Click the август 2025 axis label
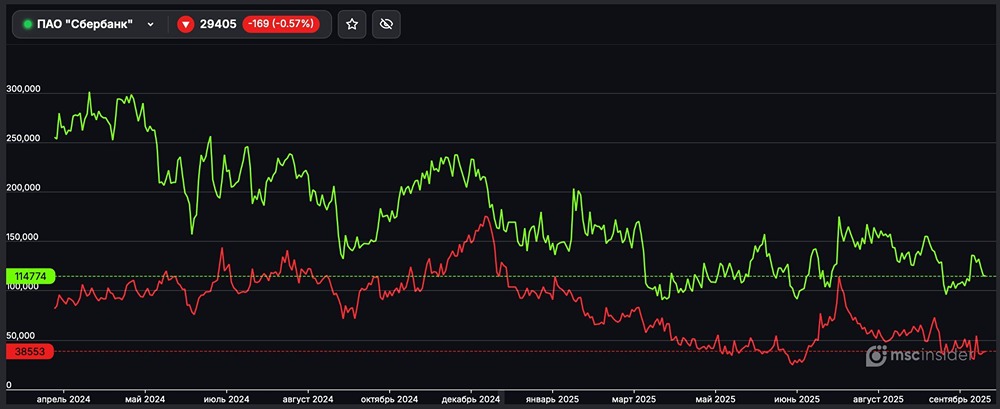This screenshot has height=409, width=1000. tap(878, 399)
